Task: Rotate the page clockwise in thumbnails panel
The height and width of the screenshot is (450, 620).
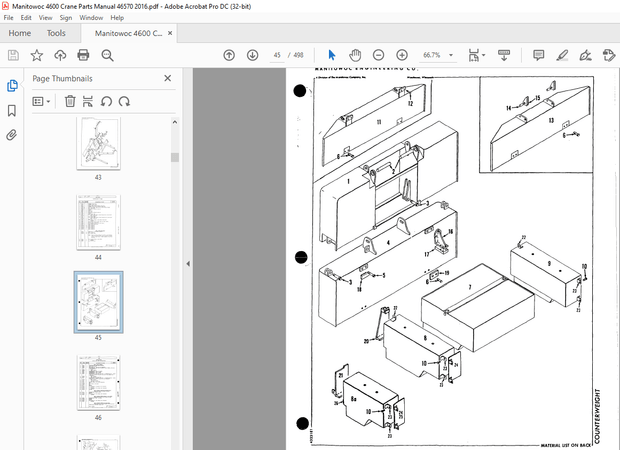Action: coord(124,100)
